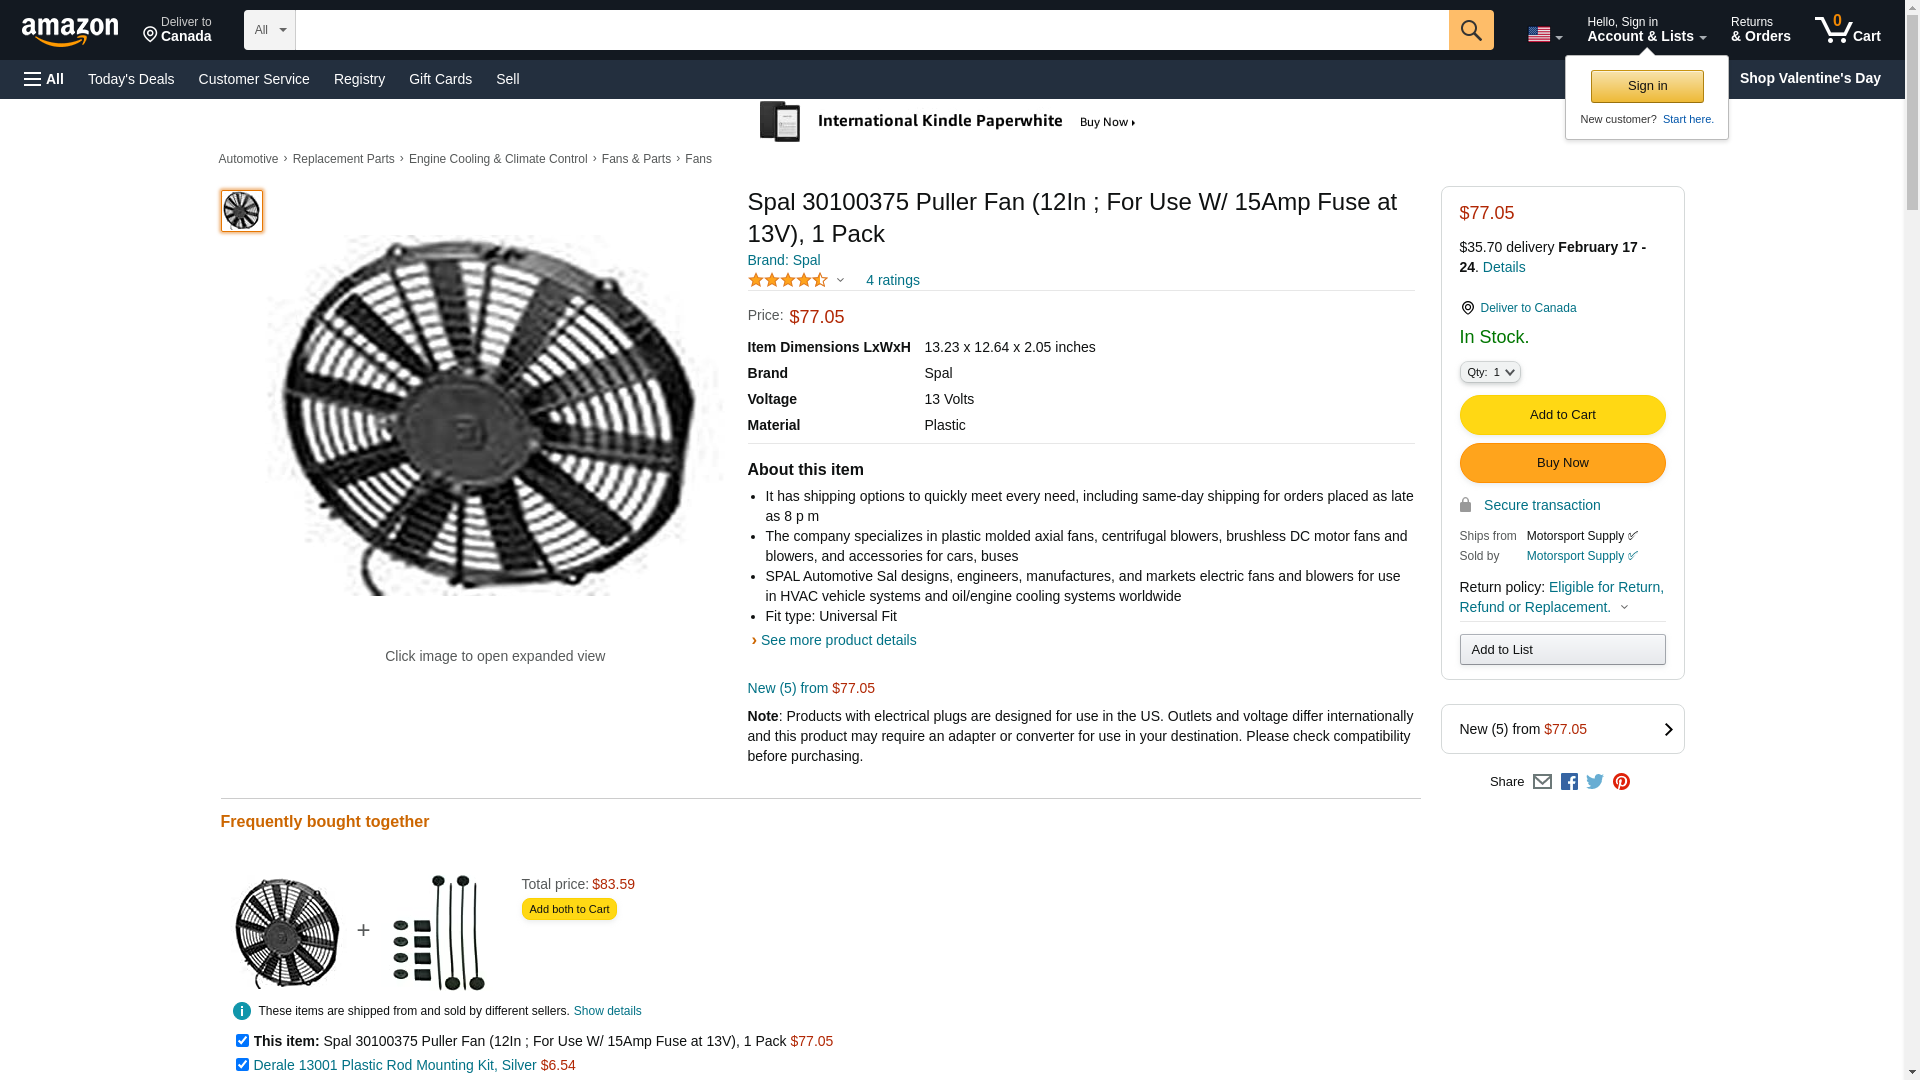Open the search category All dropdown
The image size is (1920, 1080).
269,30
